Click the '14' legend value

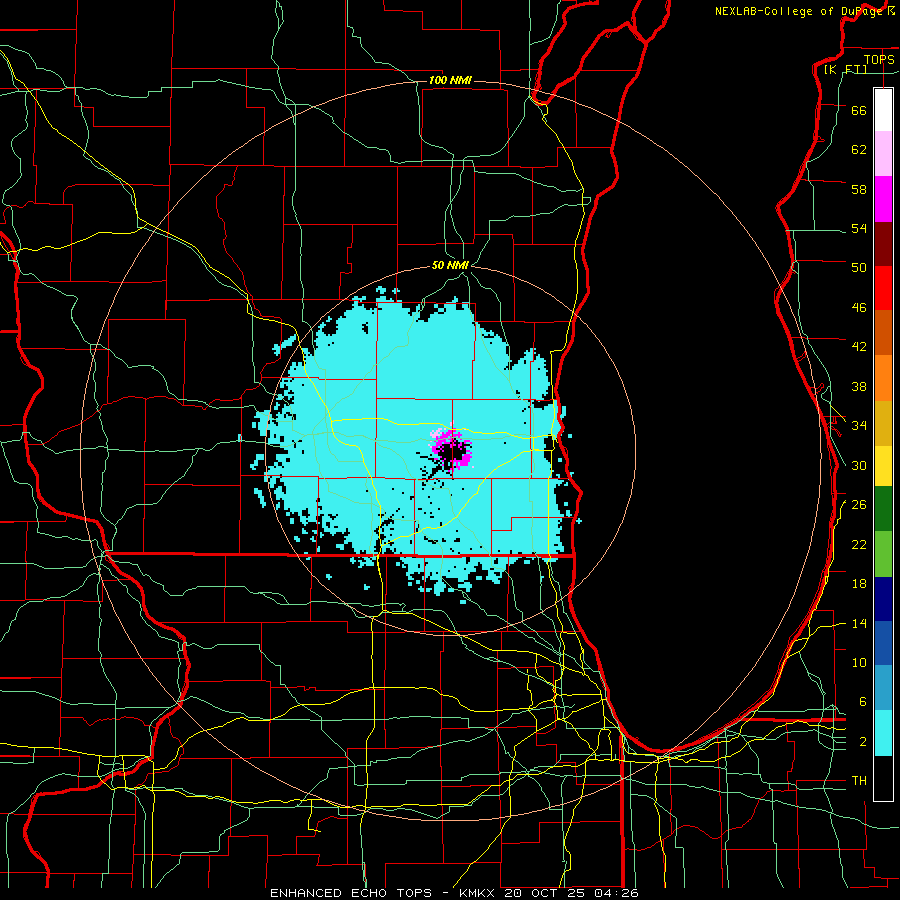[x=859, y=623]
